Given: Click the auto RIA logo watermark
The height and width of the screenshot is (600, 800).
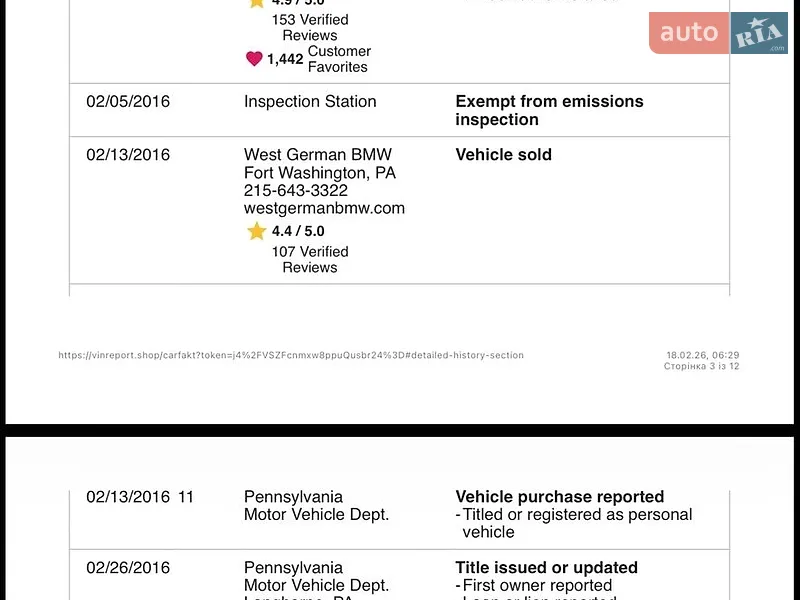Looking at the screenshot, I should pyautogui.click(x=718, y=33).
